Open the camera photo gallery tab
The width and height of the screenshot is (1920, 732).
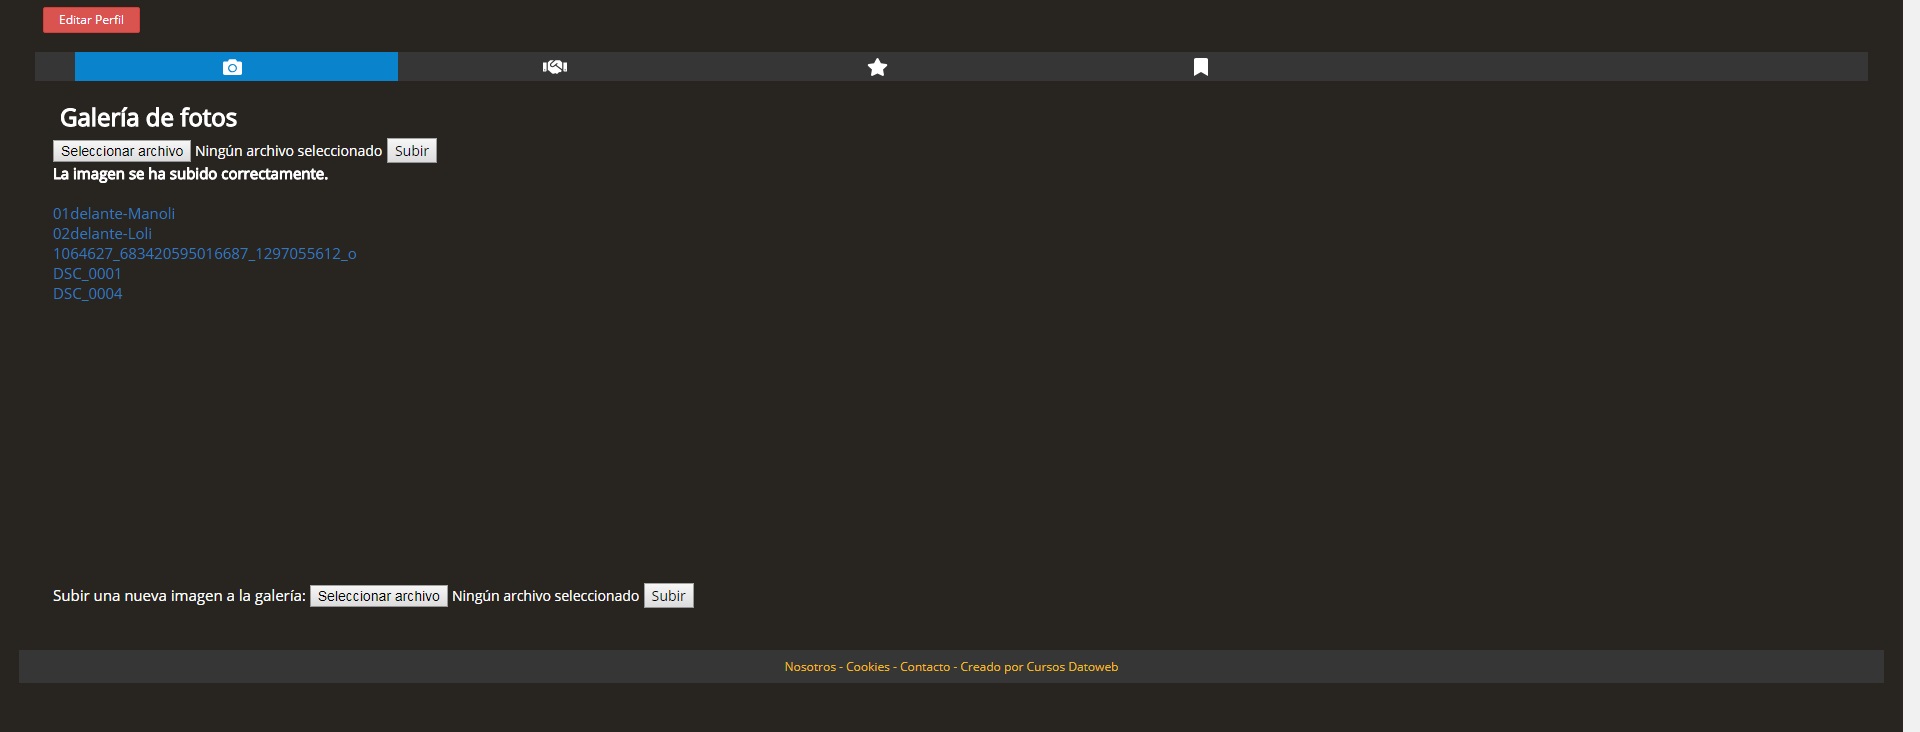[x=233, y=67]
